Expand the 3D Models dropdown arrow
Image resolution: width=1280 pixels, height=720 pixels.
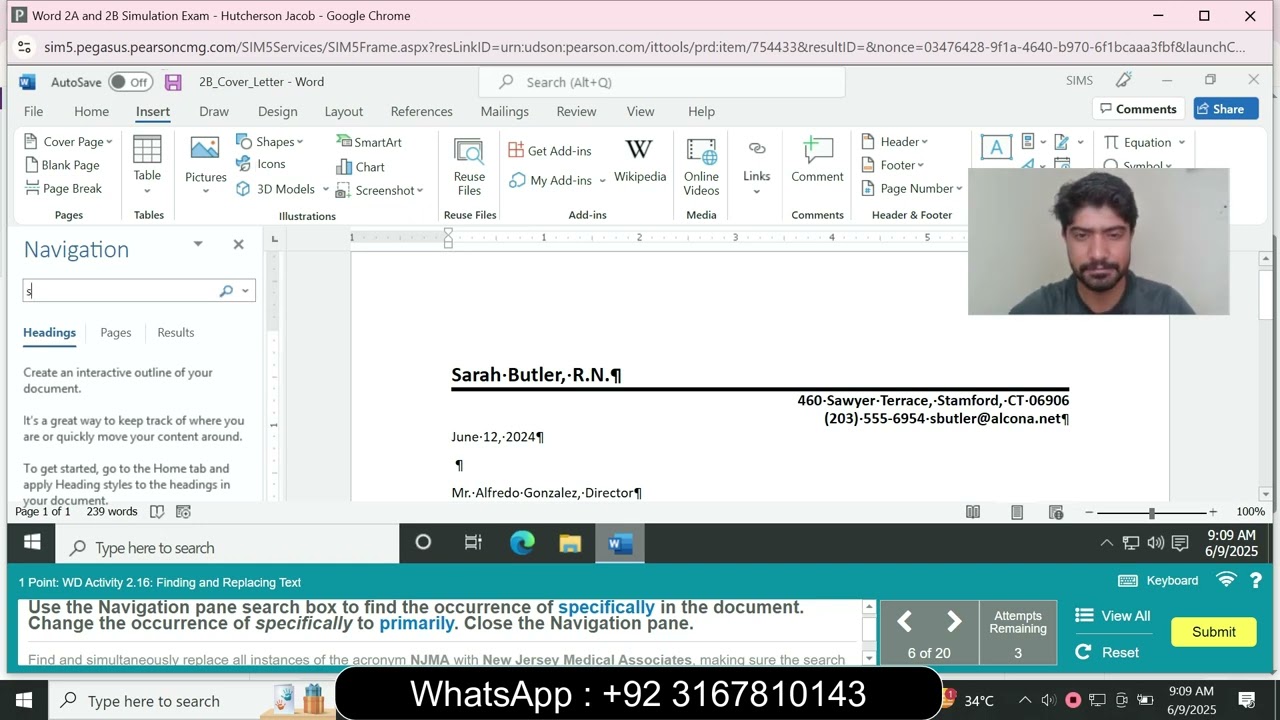pos(325,189)
